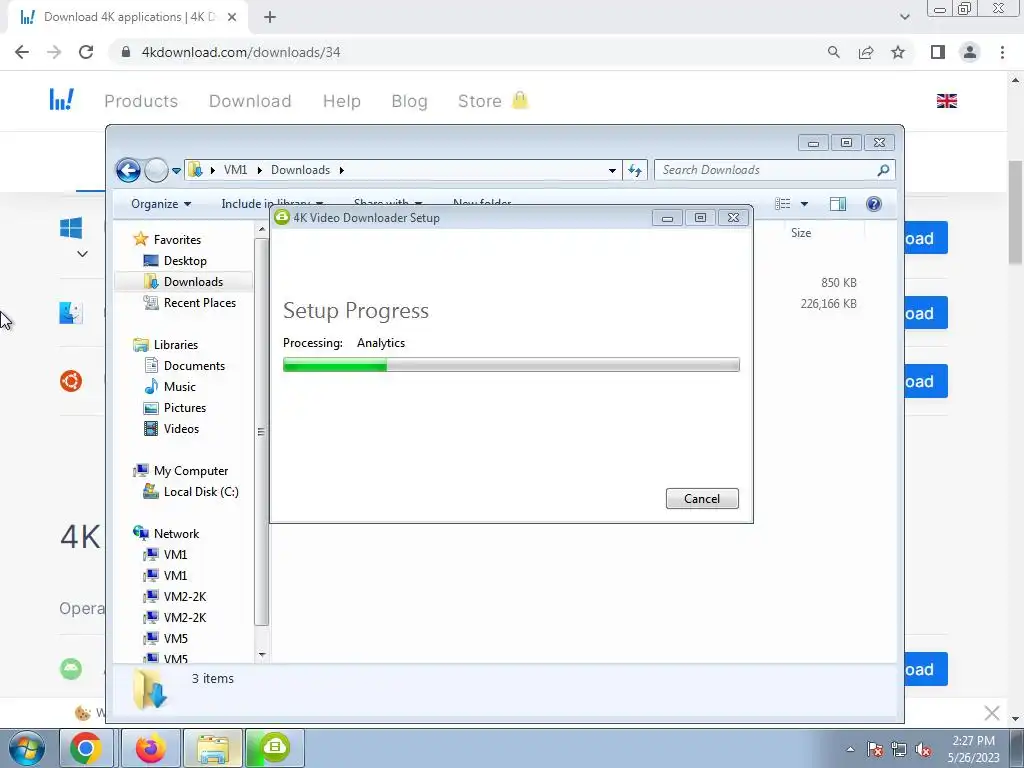Click the 4K Download logo on webpage

61,100
